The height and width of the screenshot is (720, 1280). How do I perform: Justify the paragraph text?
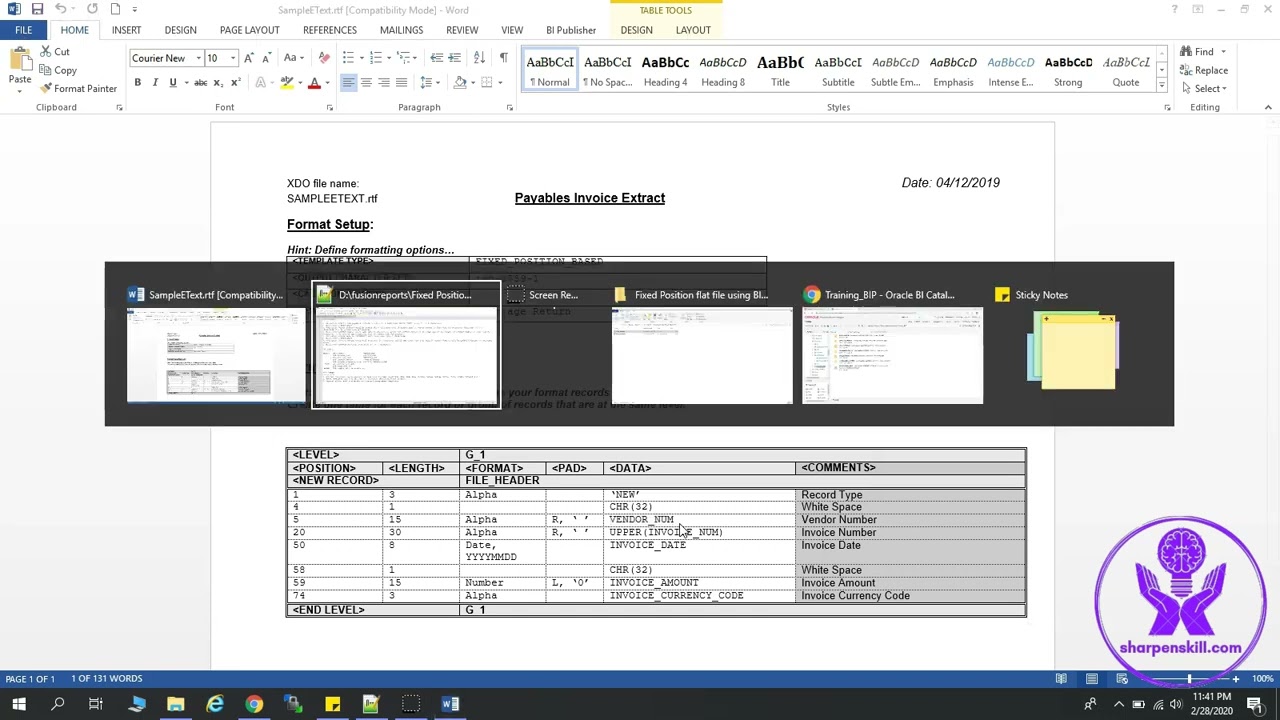coord(401,82)
